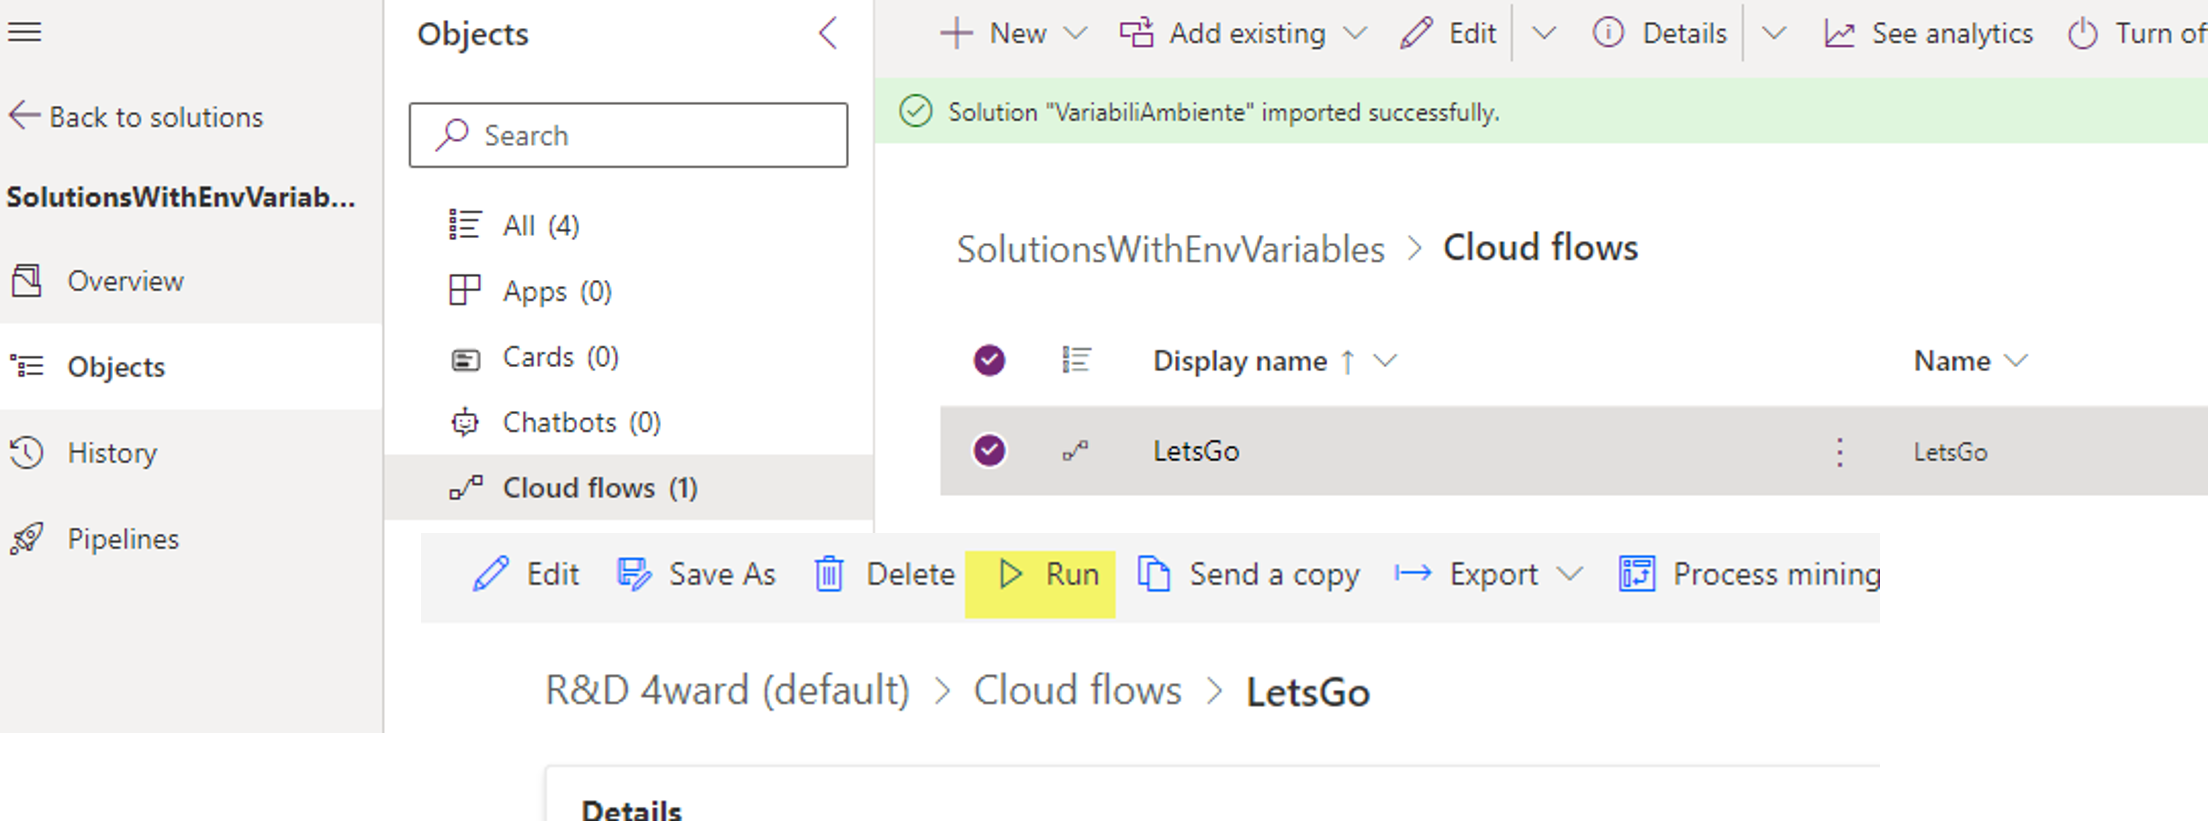Screen dimensions: 2208x821
Task: Open the hamburger navigation menu
Action: 25,32
